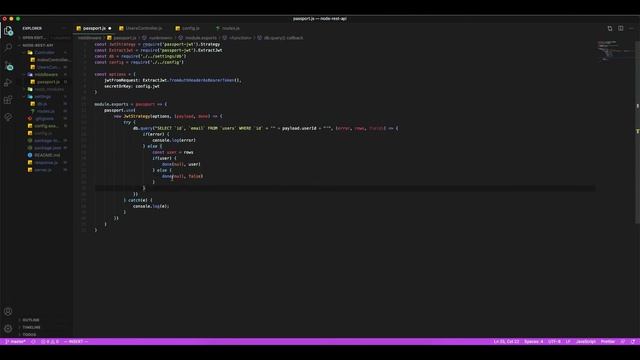Open the .gitignore file
This screenshot has width=640, height=360.
coord(44,119)
